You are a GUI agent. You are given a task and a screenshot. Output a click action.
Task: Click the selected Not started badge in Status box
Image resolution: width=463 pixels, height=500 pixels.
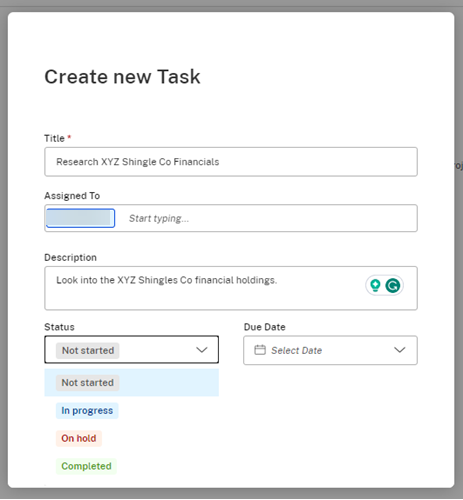click(x=88, y=351)
